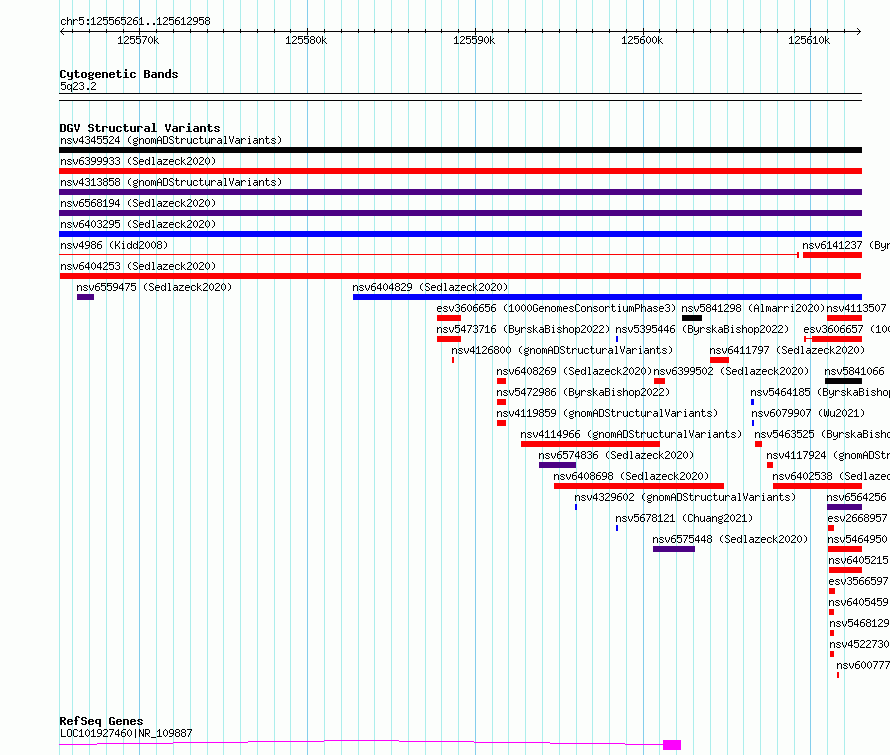This screenshot has width=890, height=755.
Task: Click nsv4329602 gnomADStructuralVariants label
Action: pos(685,497)
